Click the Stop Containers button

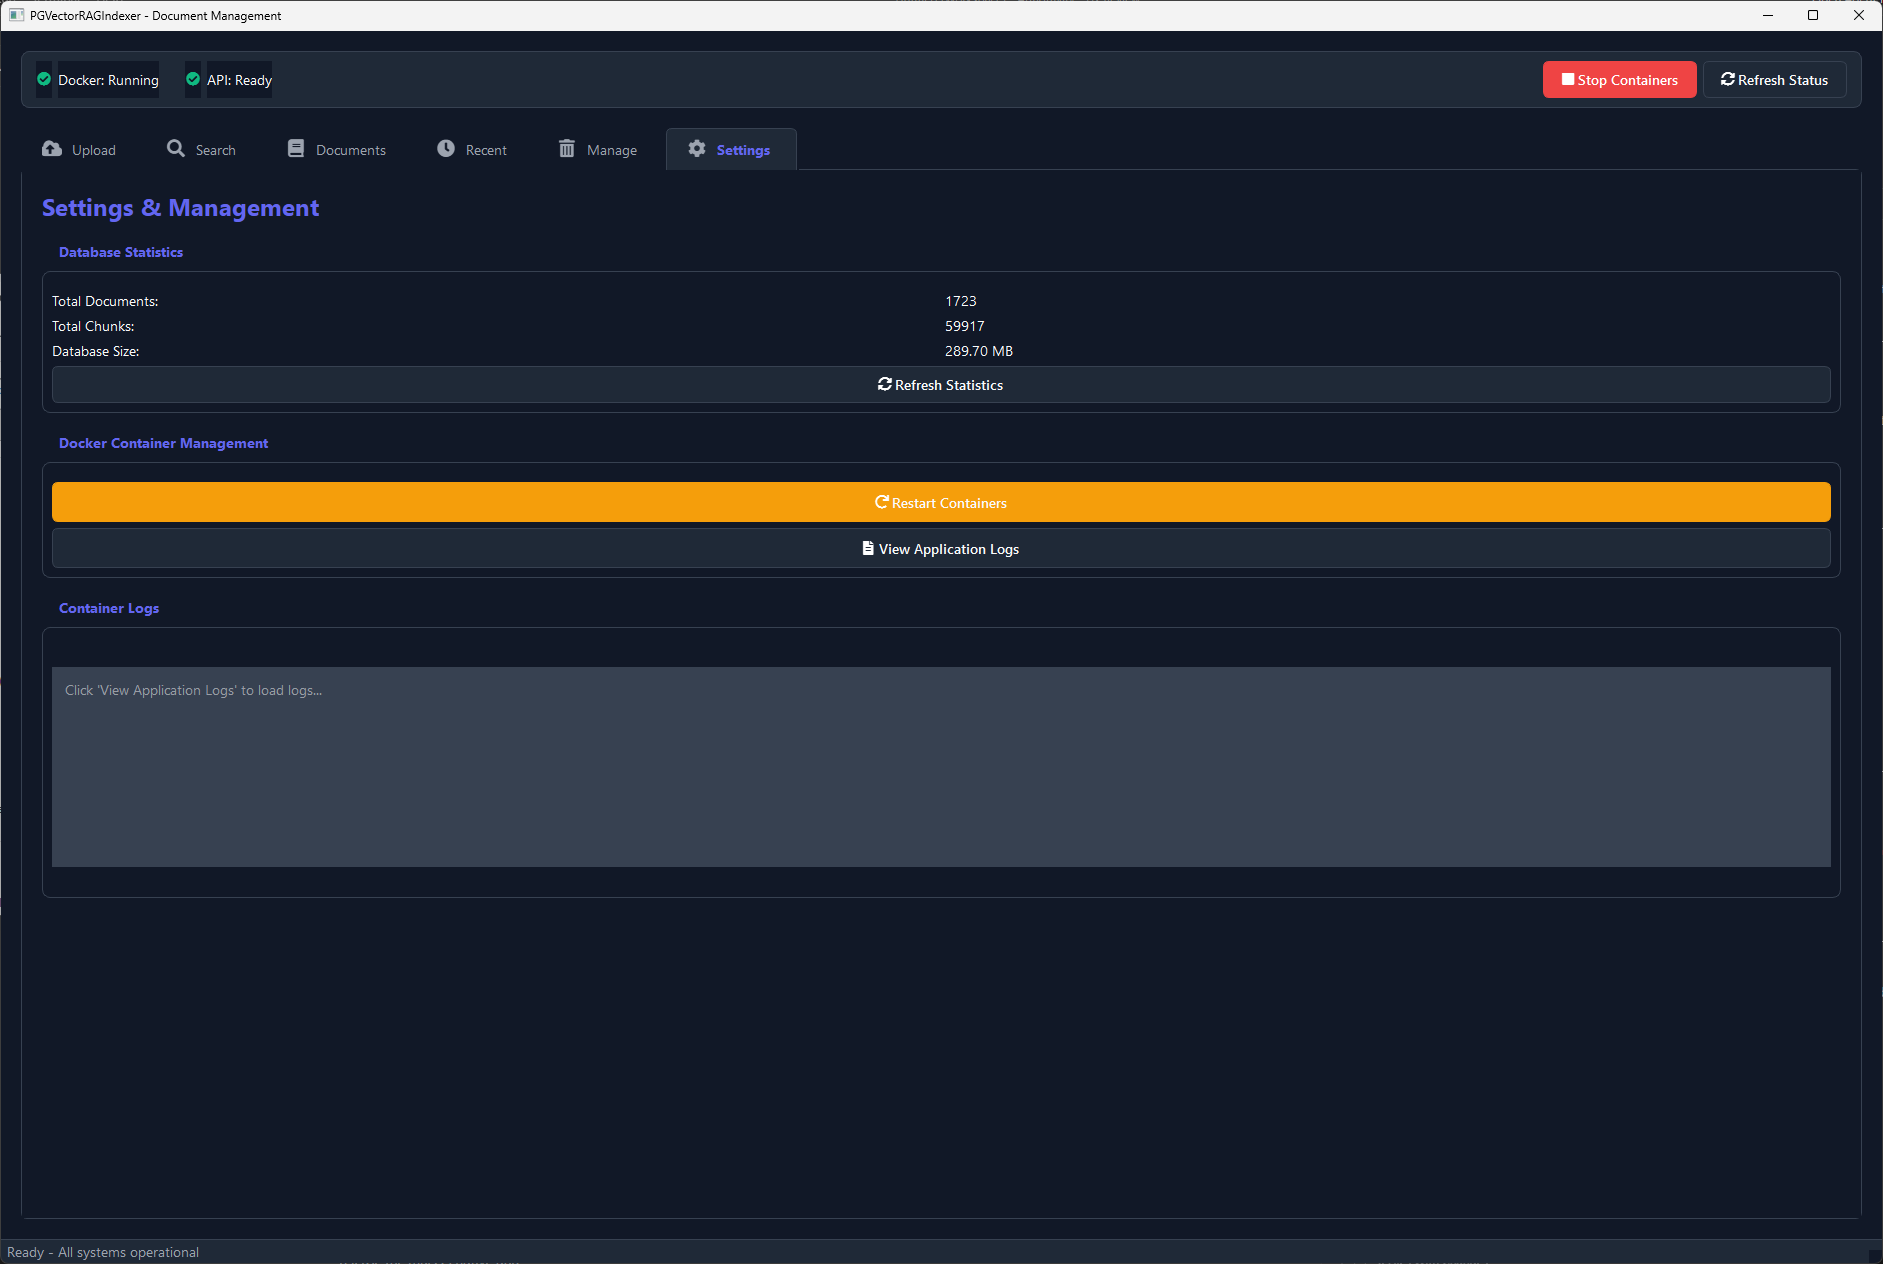(x=1619, y=79)
